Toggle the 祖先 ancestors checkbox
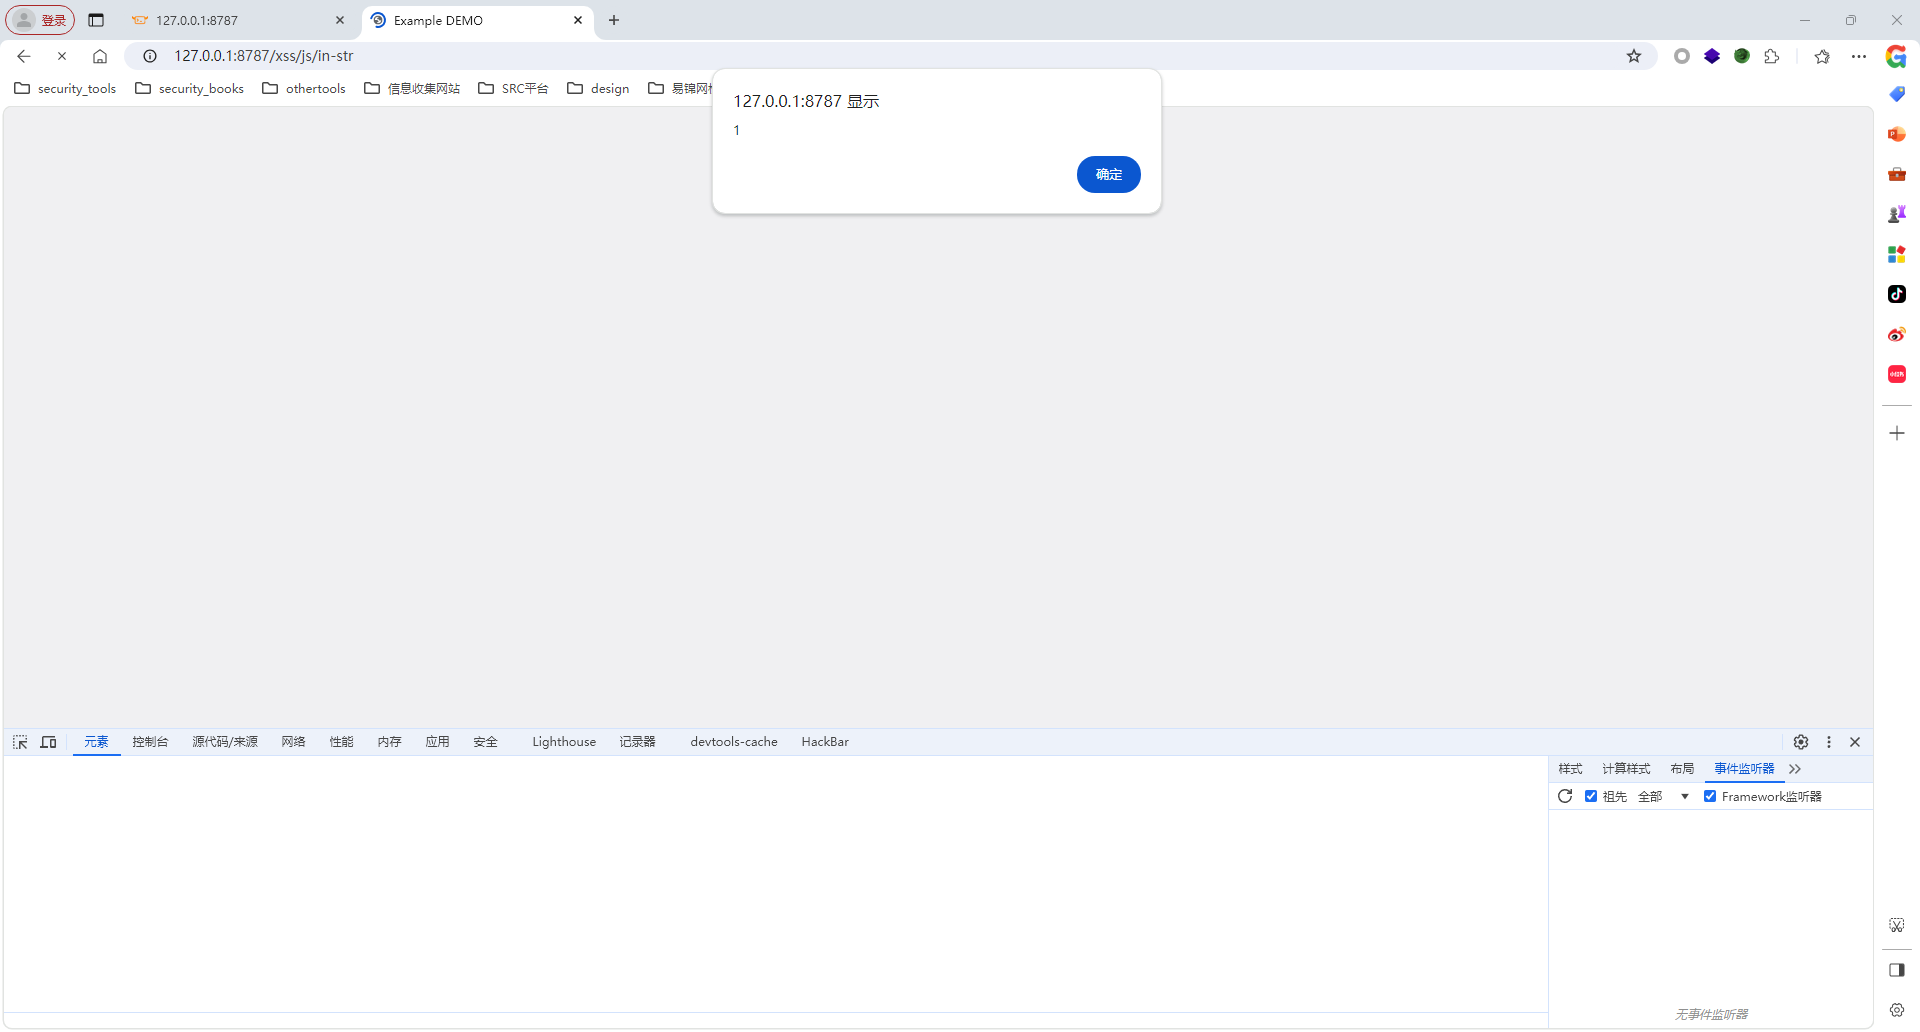Viewport: 1920px width, 1032px height. [1591, 796]
